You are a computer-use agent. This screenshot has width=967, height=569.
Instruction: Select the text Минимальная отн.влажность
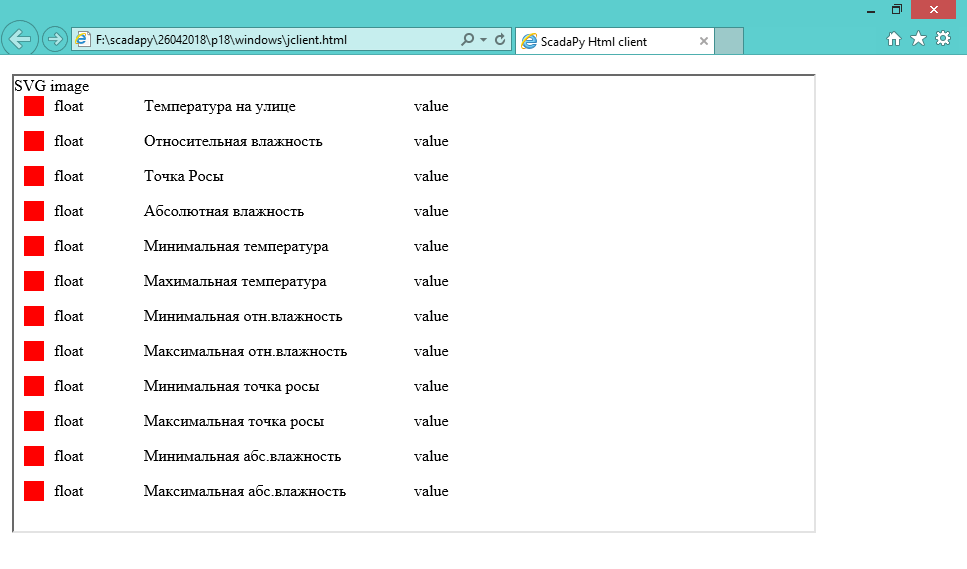(x=243, y=316)
